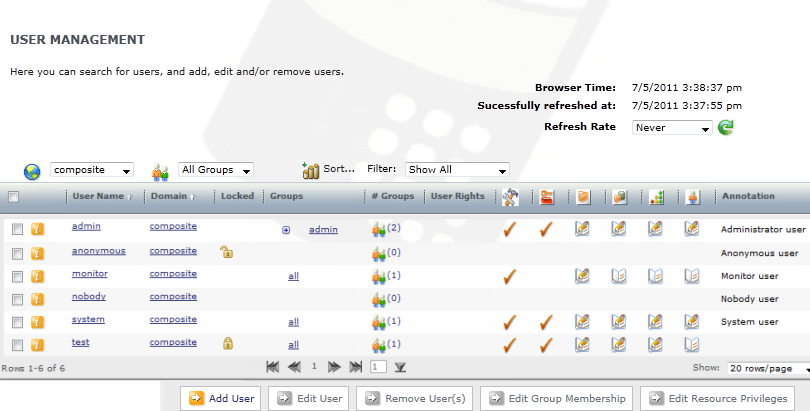Open the admin group link

323,230
